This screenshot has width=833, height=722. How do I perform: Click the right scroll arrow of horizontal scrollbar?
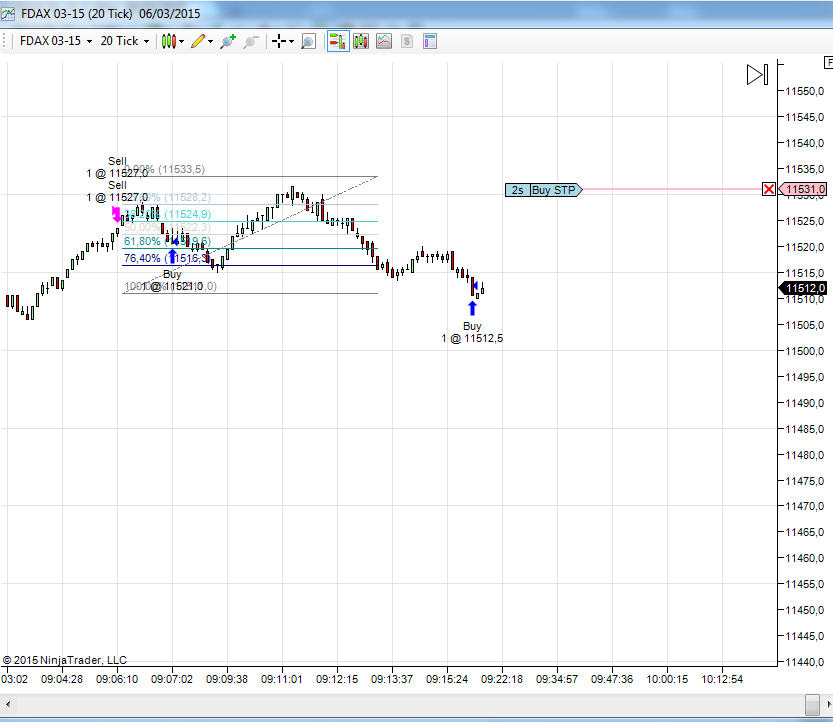[x=829, y=704]
